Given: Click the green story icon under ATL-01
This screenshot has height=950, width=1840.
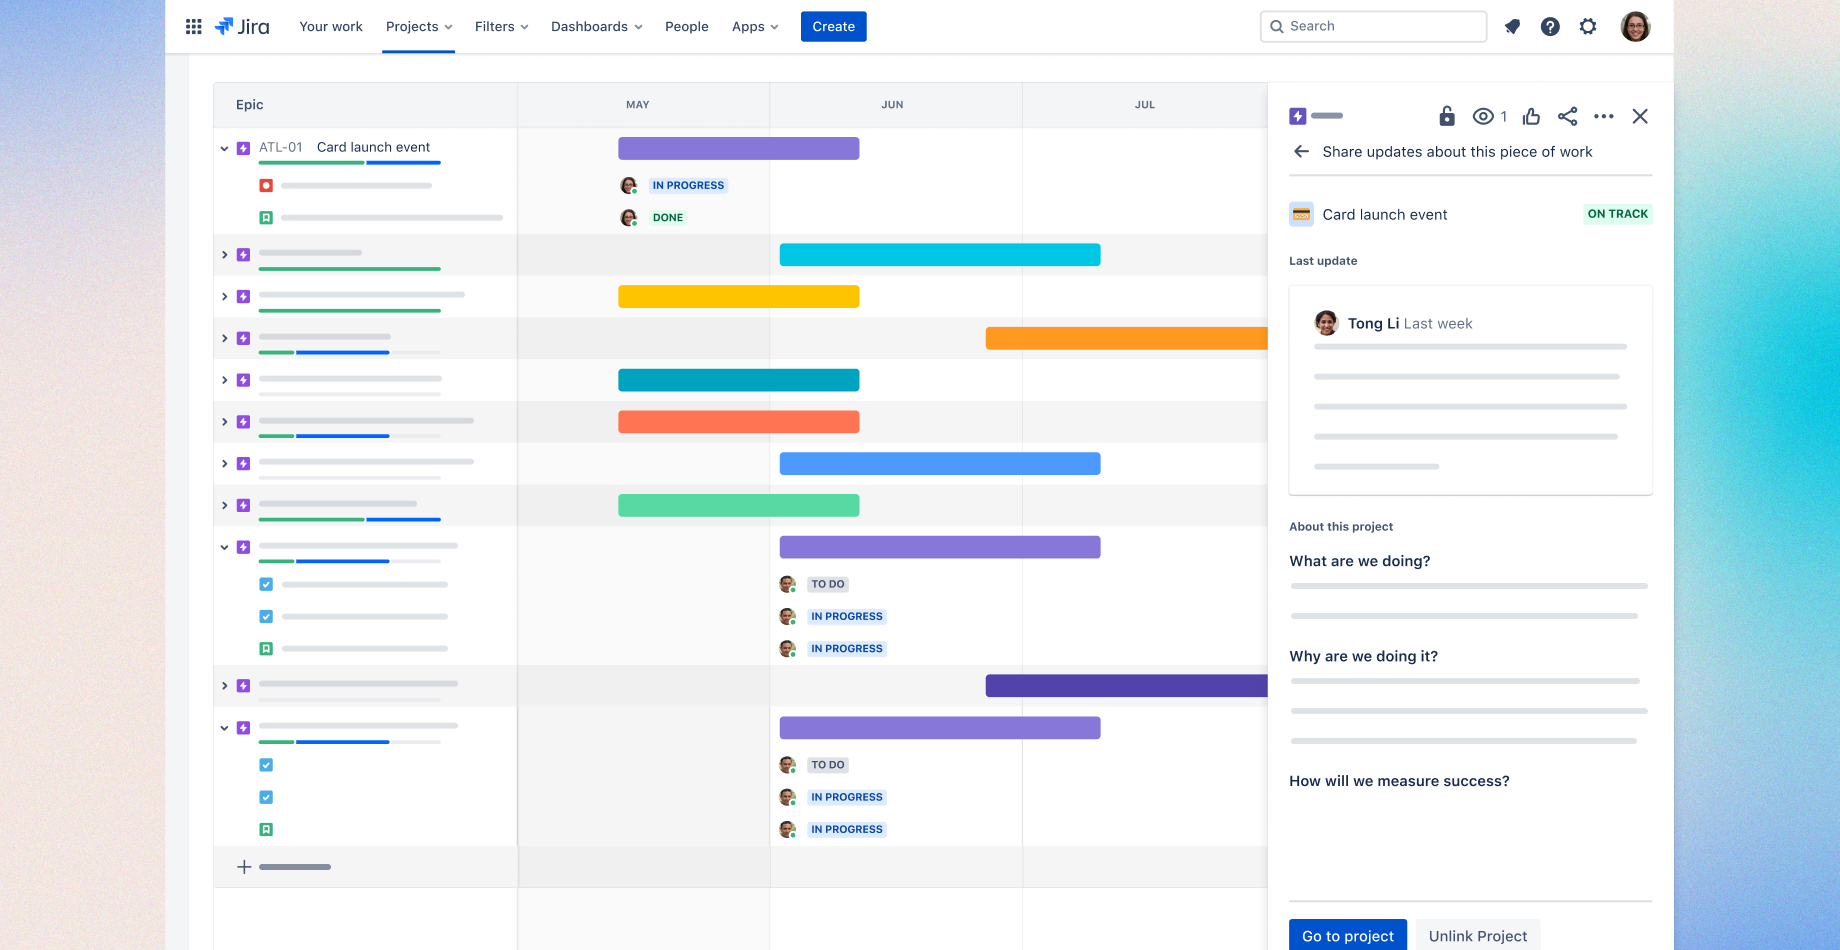Looking at the screenshot, I should point(266,218).
